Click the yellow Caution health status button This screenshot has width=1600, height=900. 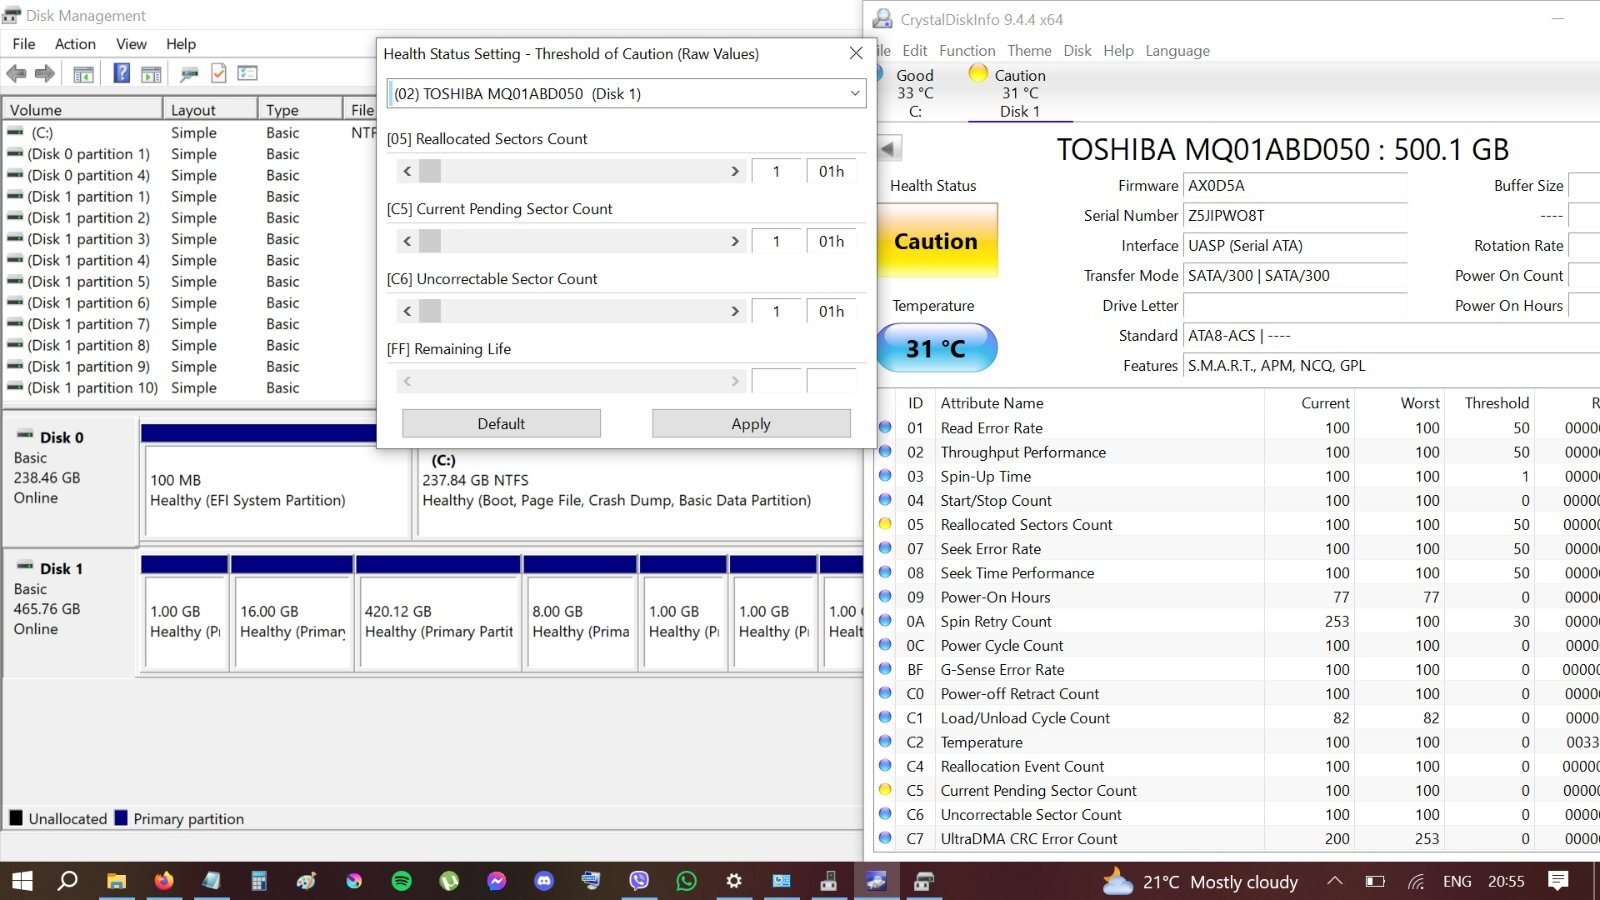[937, 241]
